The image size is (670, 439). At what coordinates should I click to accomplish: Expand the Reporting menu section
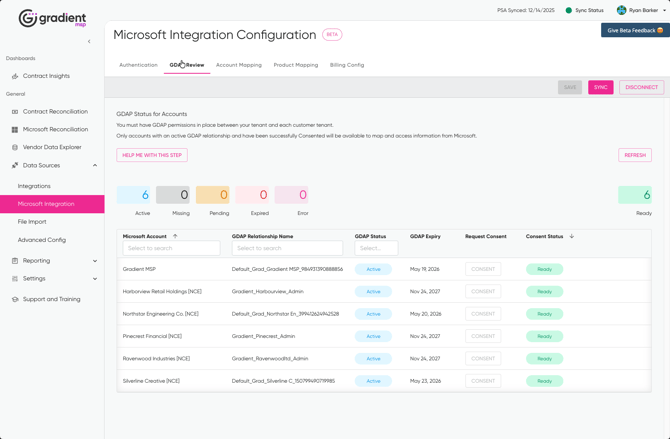(95, 261)
